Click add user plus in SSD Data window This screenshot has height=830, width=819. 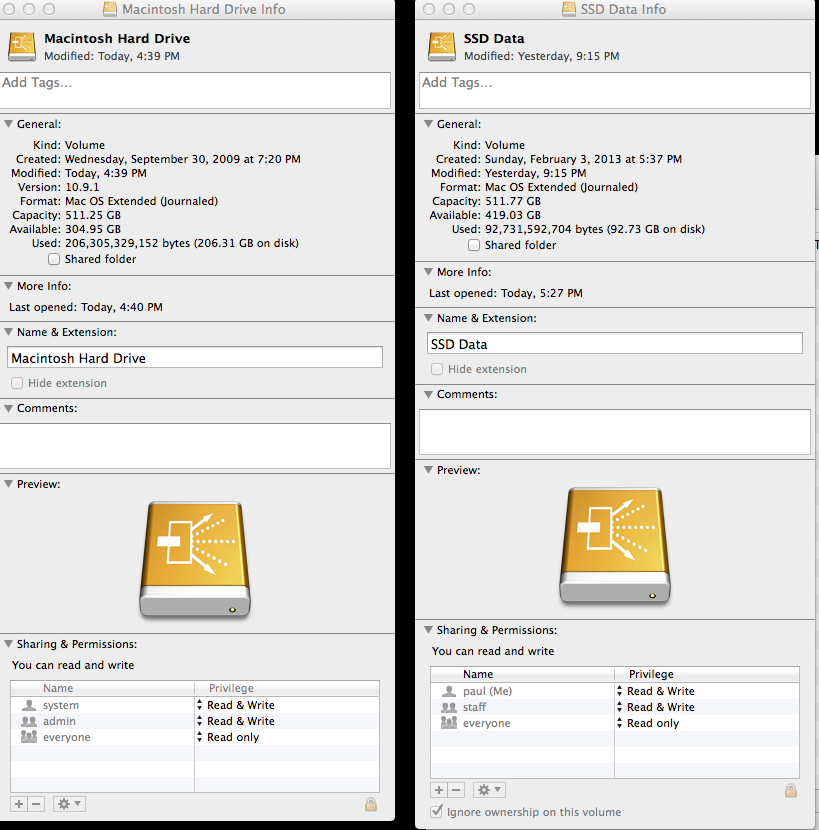tap(439, 790)
